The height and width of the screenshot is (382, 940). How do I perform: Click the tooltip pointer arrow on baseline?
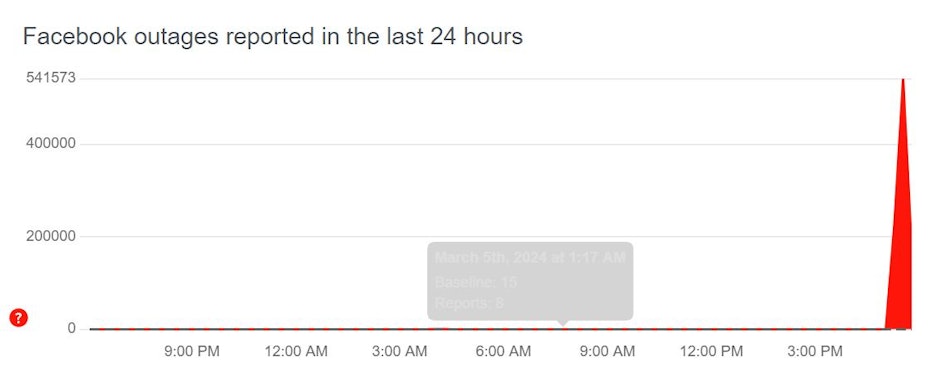[x=562, y=323]
